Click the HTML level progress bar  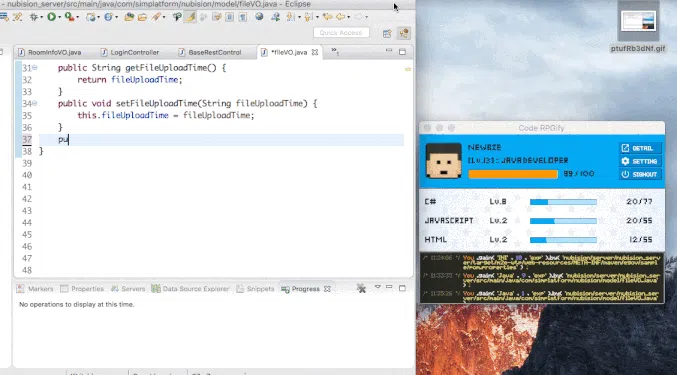pyautogui.click(x=563, y=240)
